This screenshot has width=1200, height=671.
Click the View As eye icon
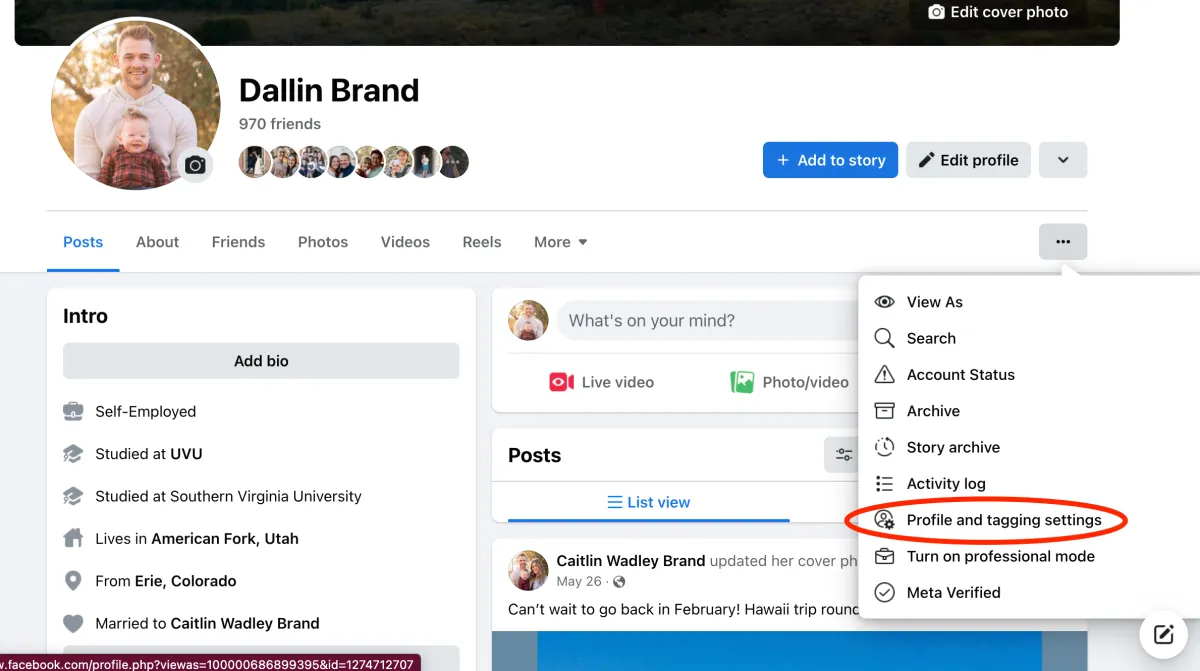(x=884, y=302)
